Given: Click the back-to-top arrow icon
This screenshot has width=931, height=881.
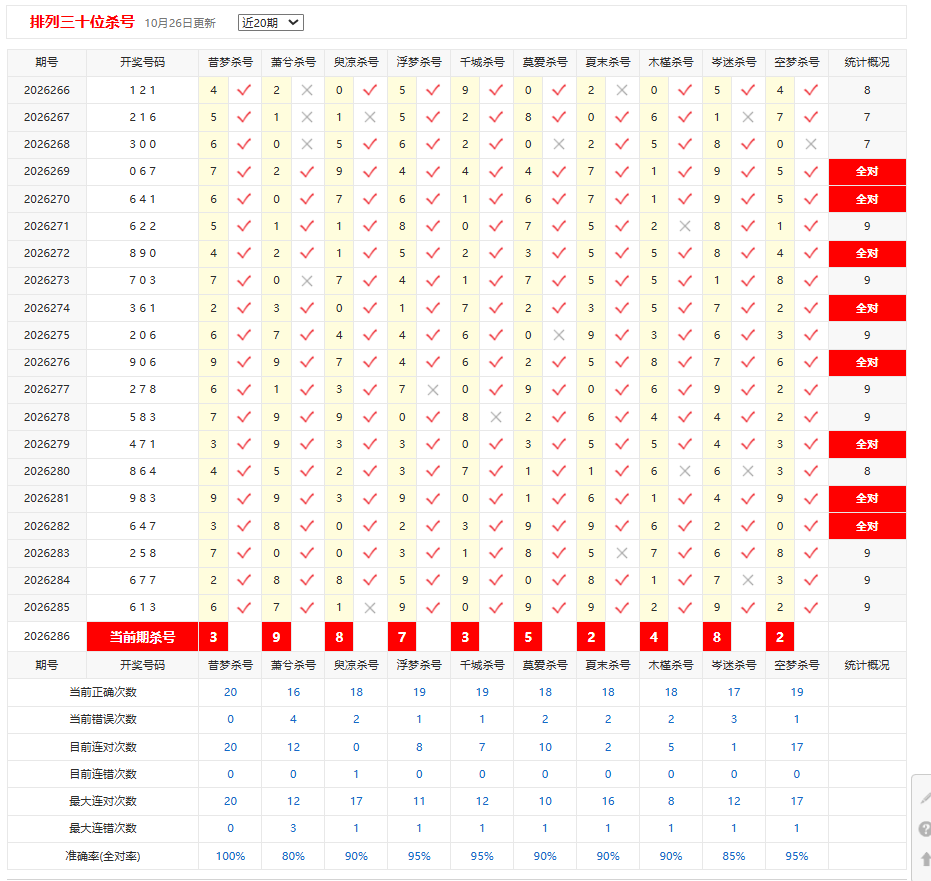Looking at the screenshot, I should (926, 858).
